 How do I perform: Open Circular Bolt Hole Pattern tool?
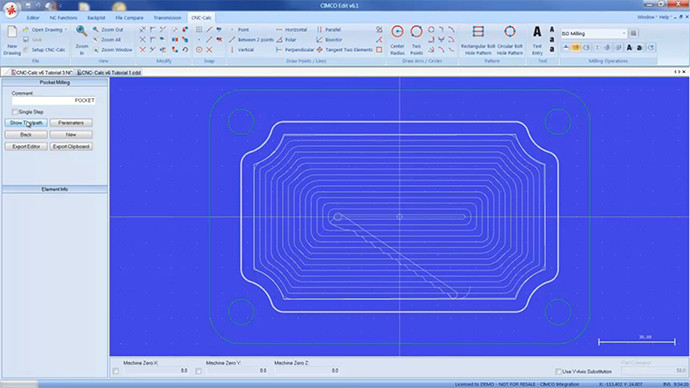coord(510,40)
